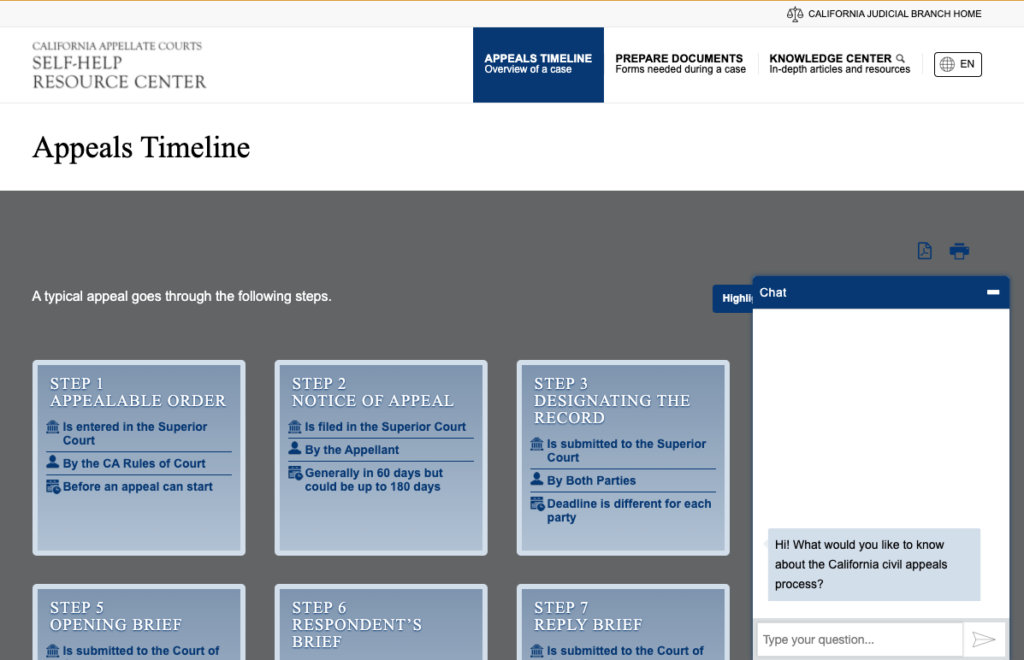Select the Appeals Timeline nav tab

click(x=538, y=65)
